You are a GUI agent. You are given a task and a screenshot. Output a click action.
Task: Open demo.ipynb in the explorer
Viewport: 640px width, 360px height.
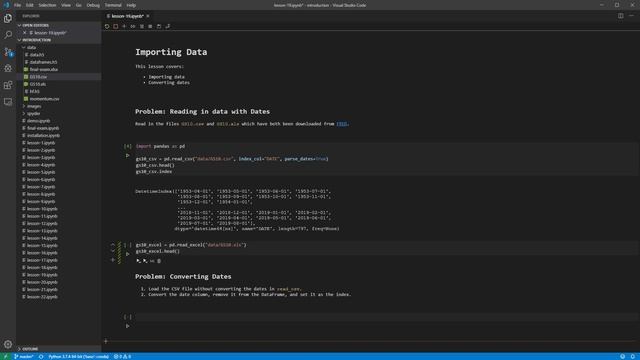tap(58, 121)
